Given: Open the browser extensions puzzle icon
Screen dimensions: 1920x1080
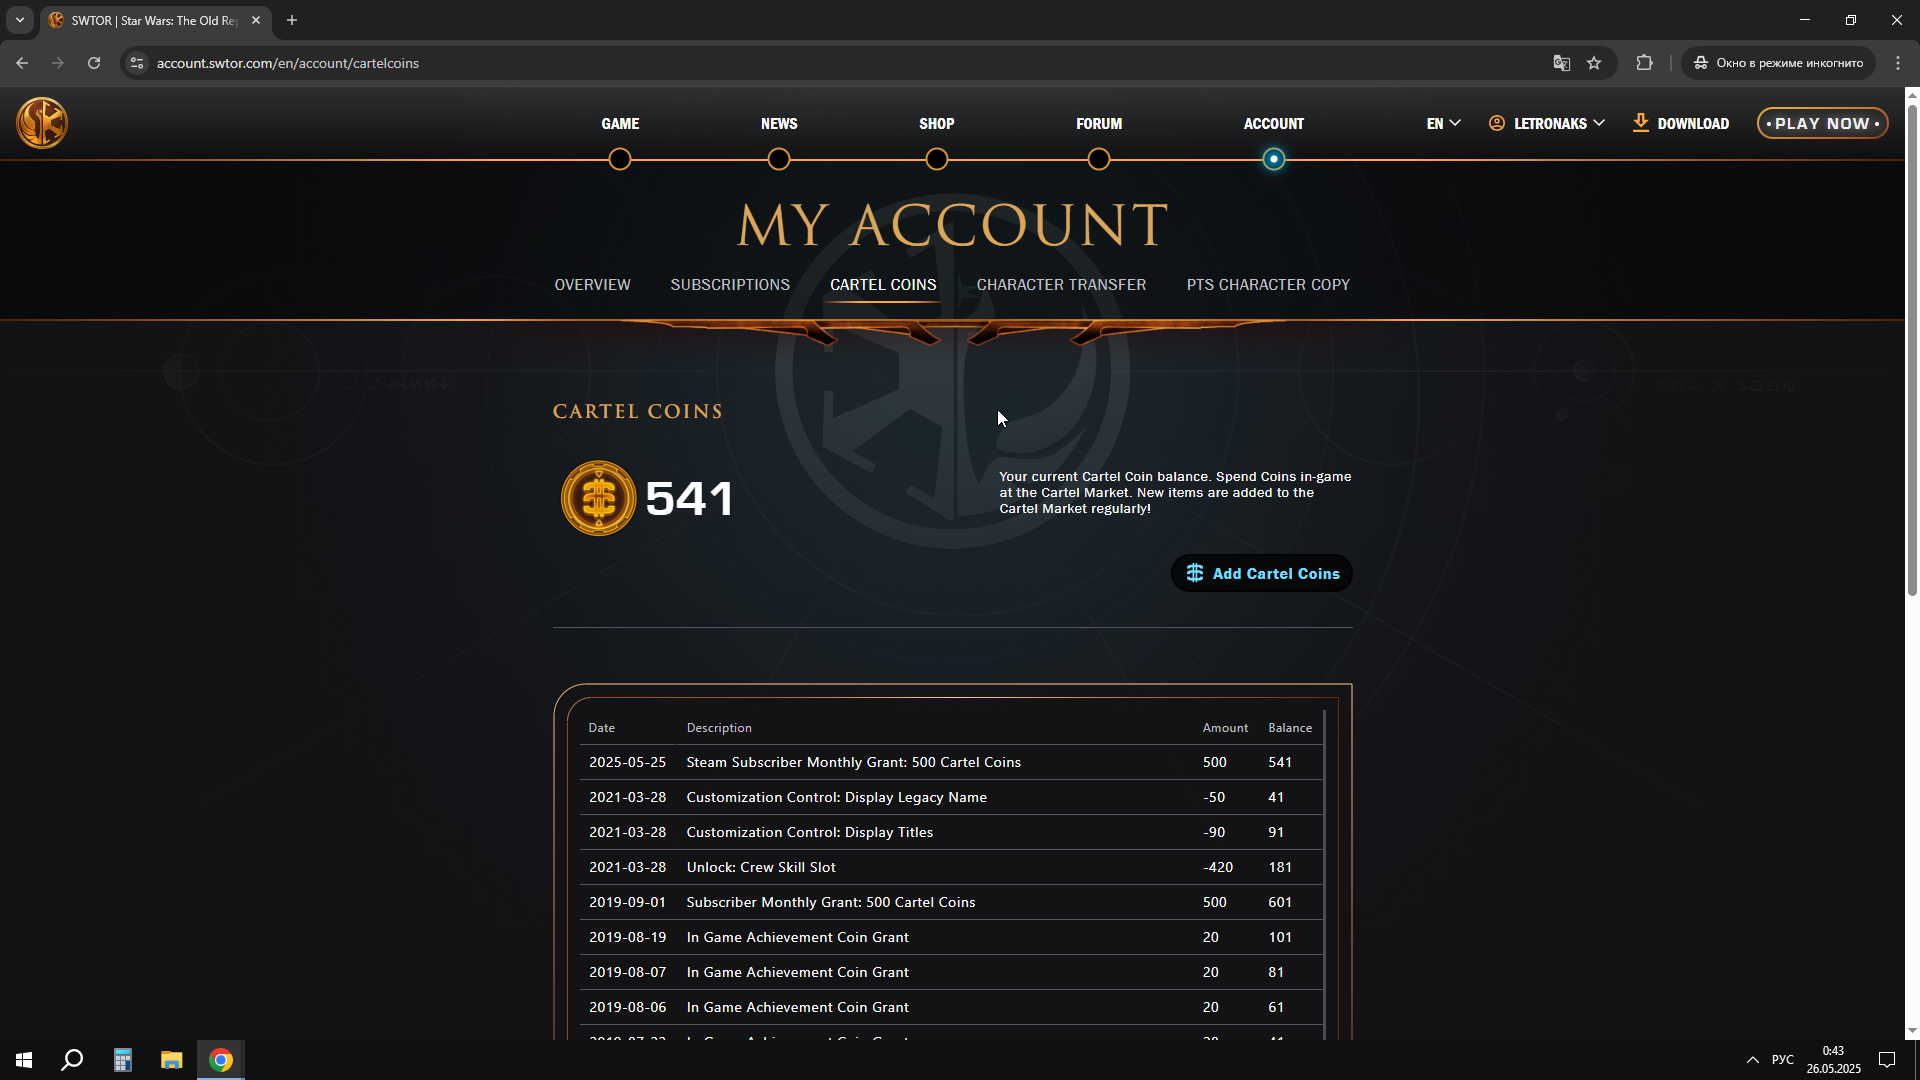Looking at the screenshot, I should [x=1644, y=63].
